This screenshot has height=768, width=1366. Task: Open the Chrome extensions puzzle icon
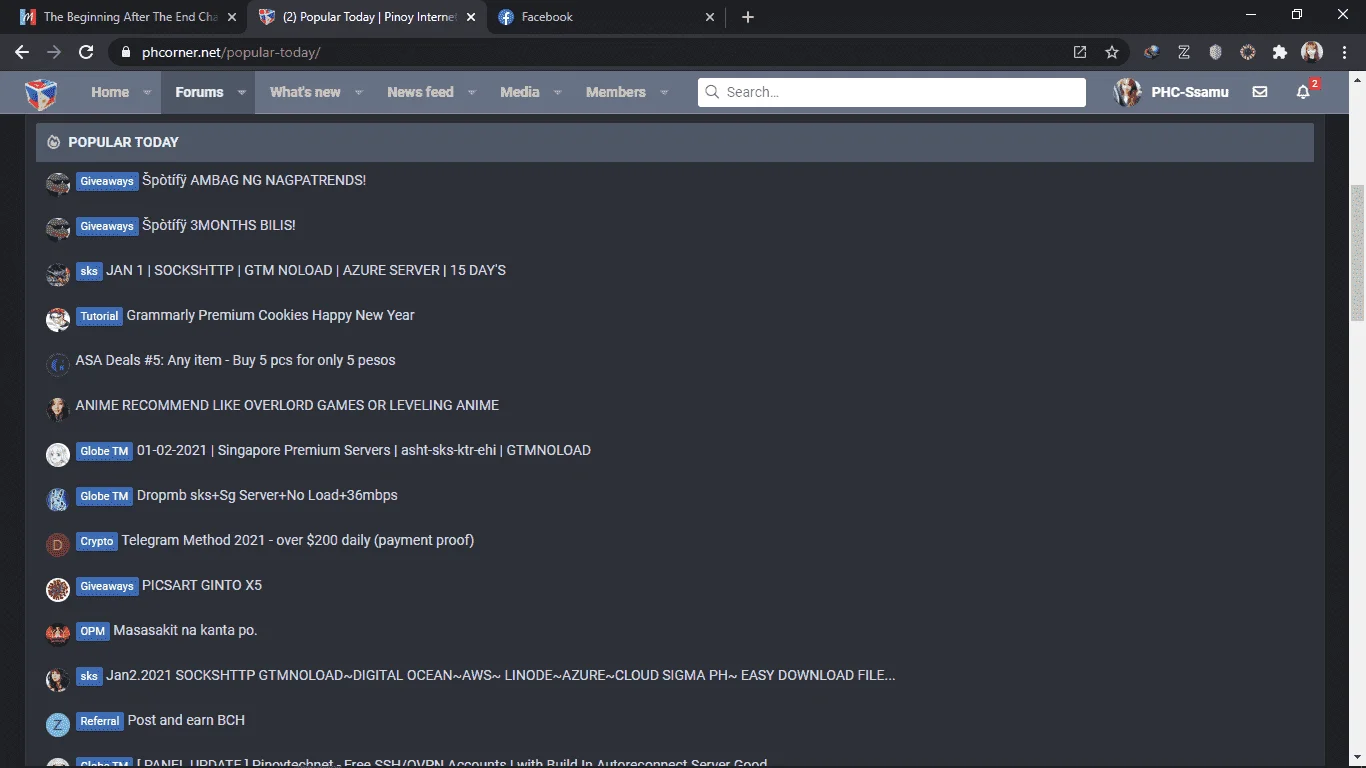click(x=1279, y=52)
